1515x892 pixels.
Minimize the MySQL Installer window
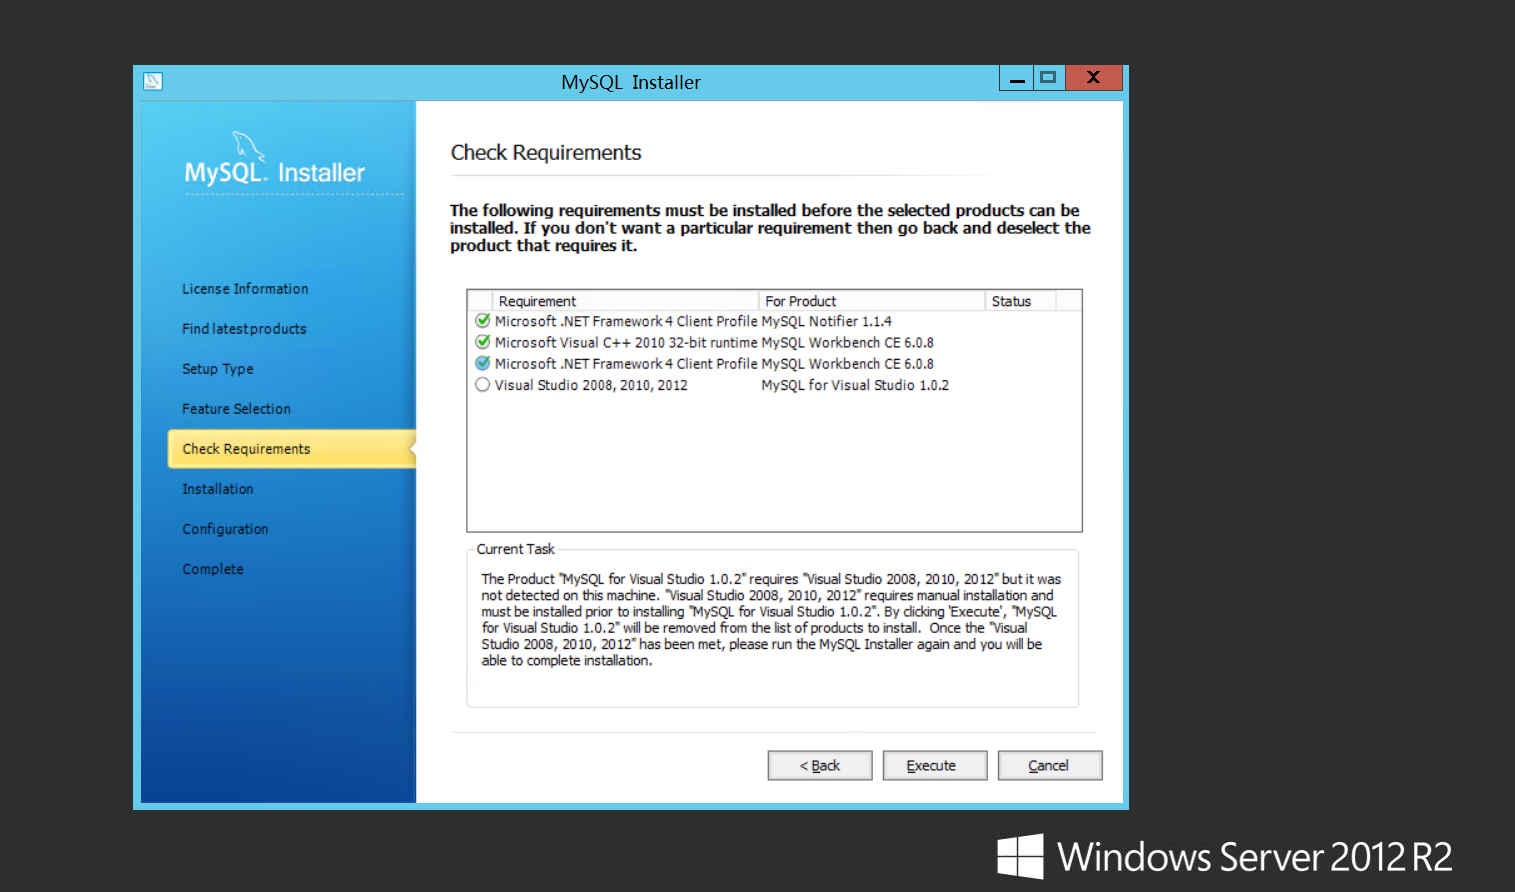click(1017, 78)
